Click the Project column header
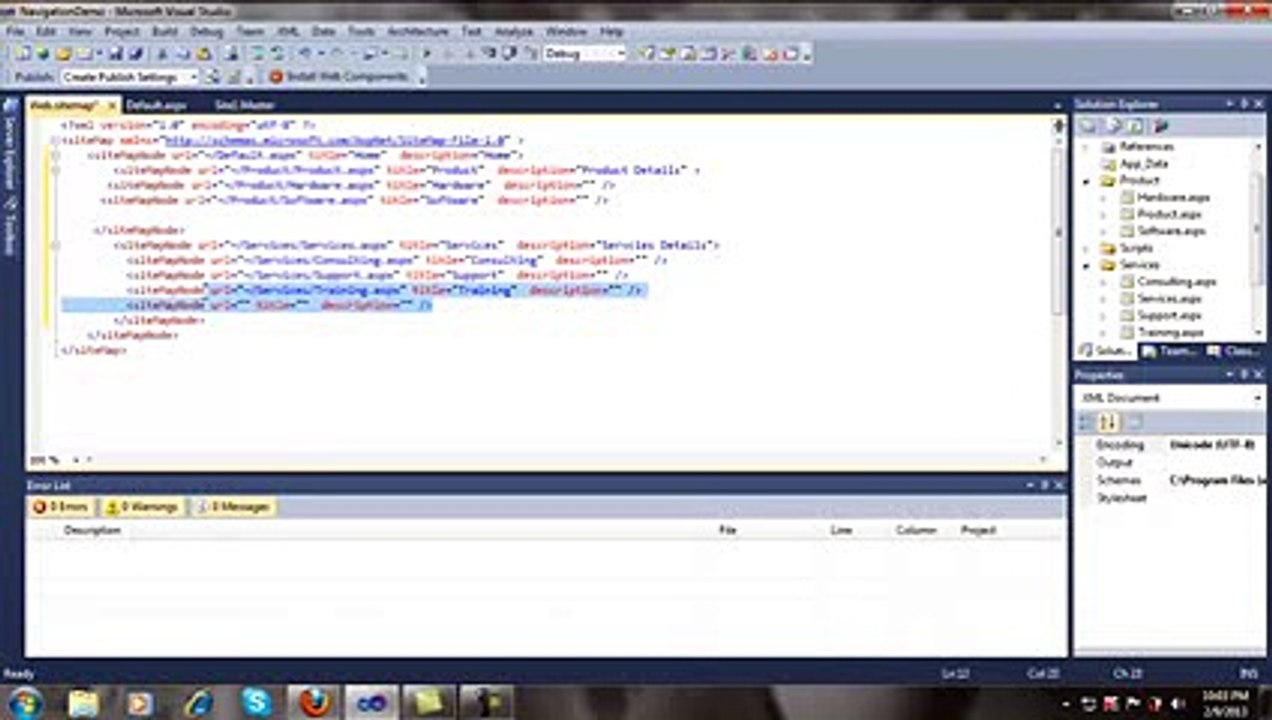 pos(978,530)
